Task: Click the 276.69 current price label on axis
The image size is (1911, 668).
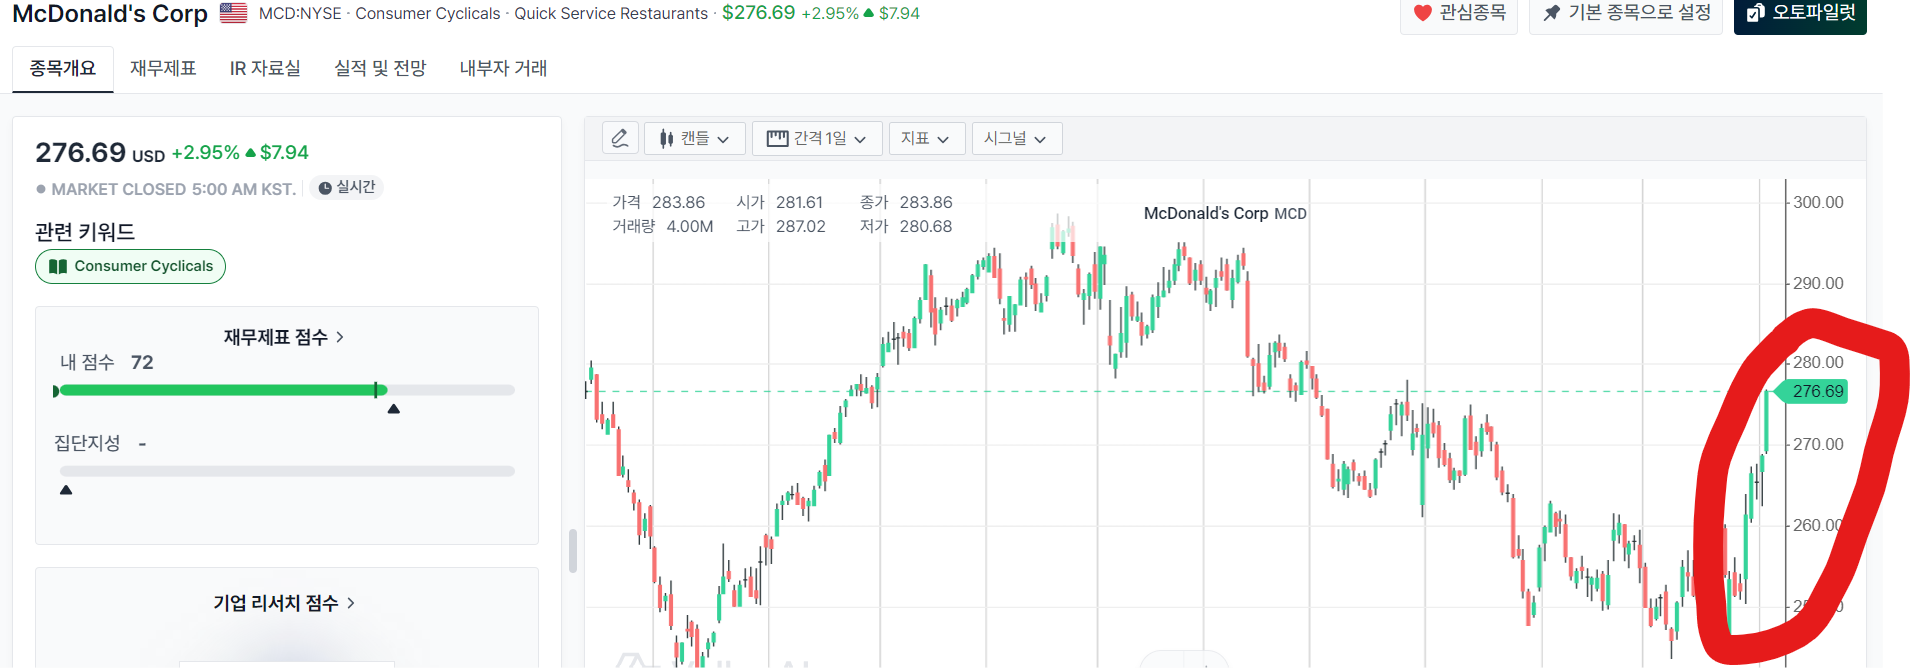Action: [1815, 391]
